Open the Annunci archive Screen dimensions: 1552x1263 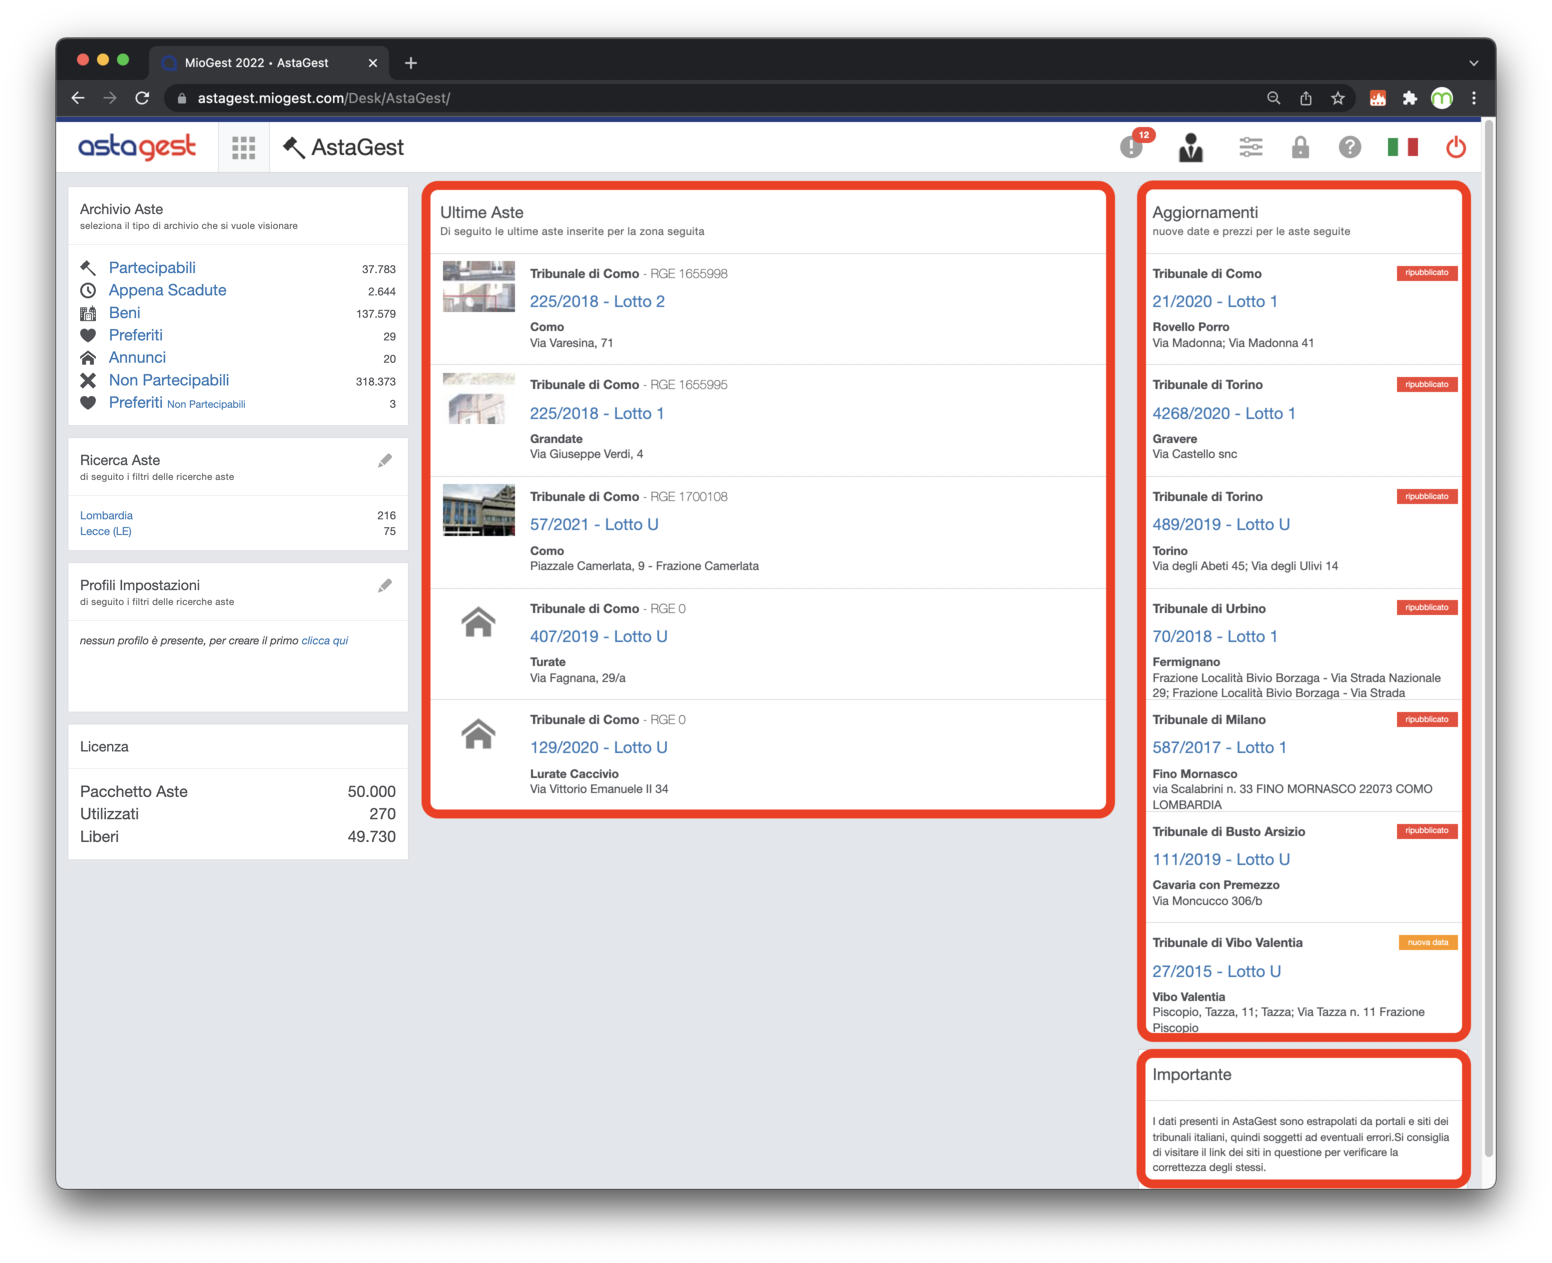pos(137,358)
